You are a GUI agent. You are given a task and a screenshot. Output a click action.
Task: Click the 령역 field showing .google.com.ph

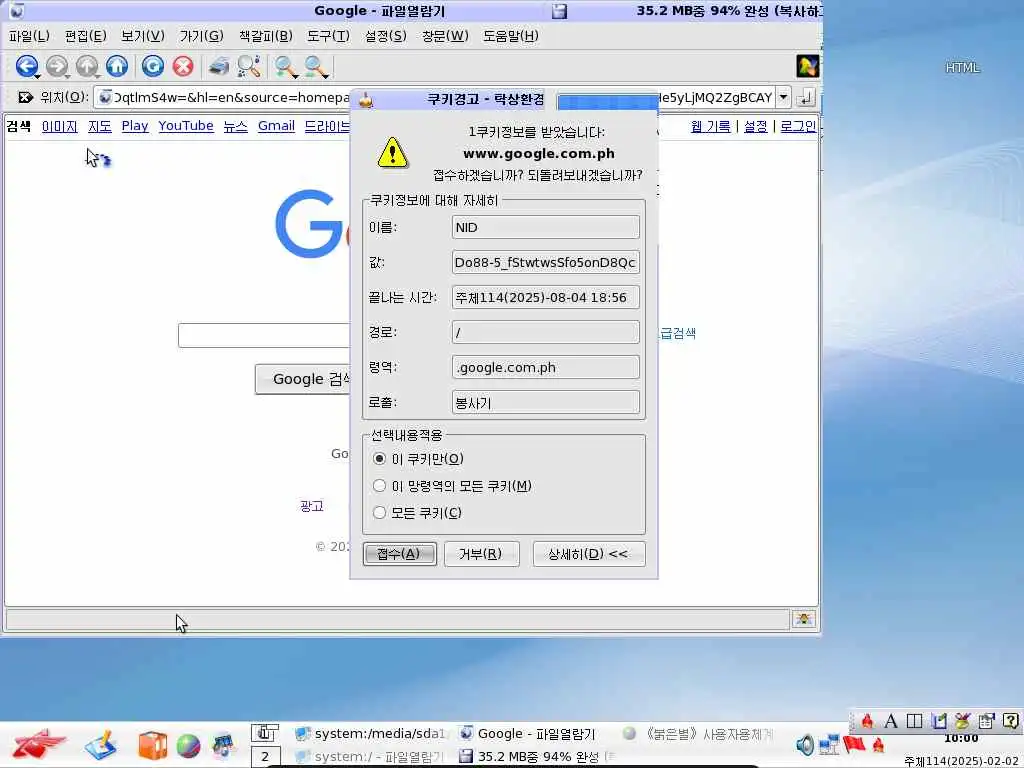[545, 367]
